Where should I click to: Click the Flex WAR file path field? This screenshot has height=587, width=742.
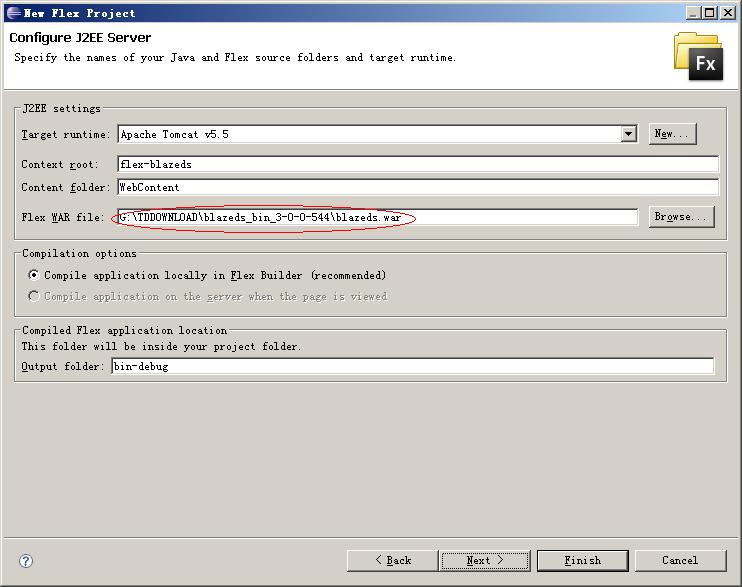(377, 217)
